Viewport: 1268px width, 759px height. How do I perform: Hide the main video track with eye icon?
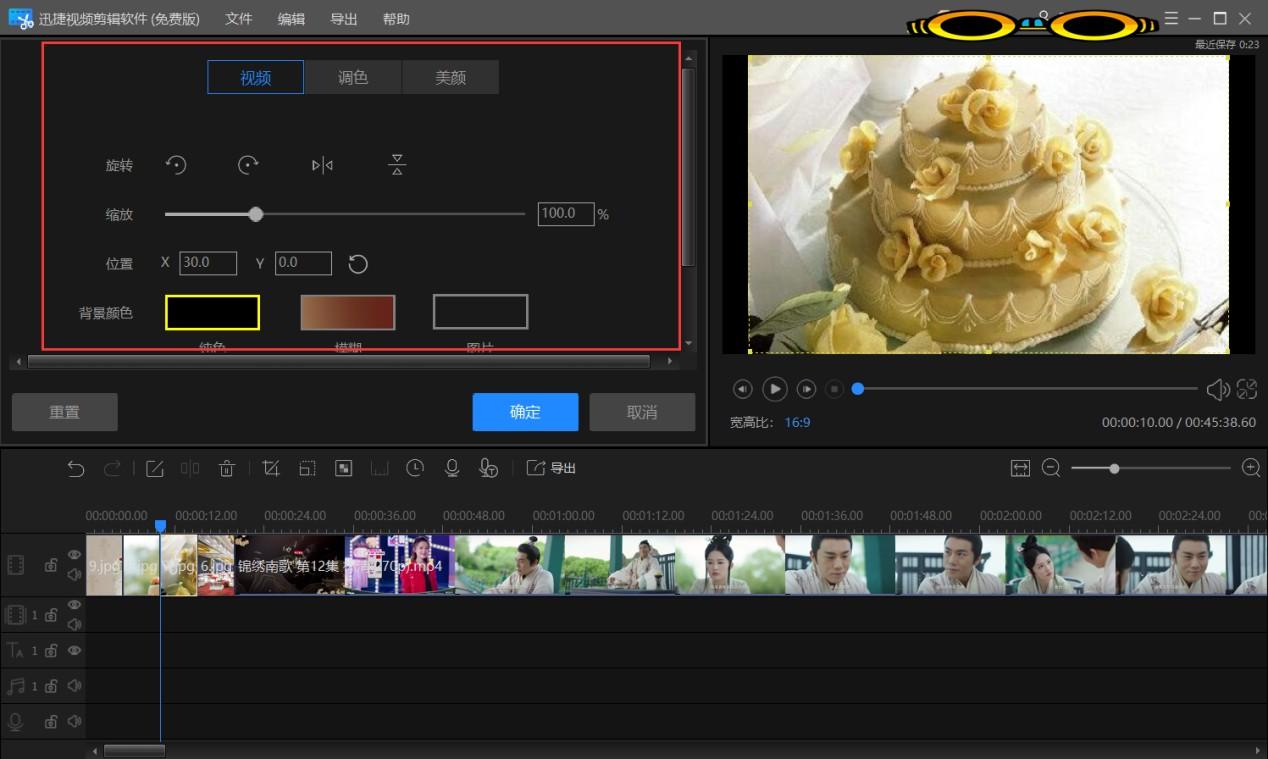(74, 554)
